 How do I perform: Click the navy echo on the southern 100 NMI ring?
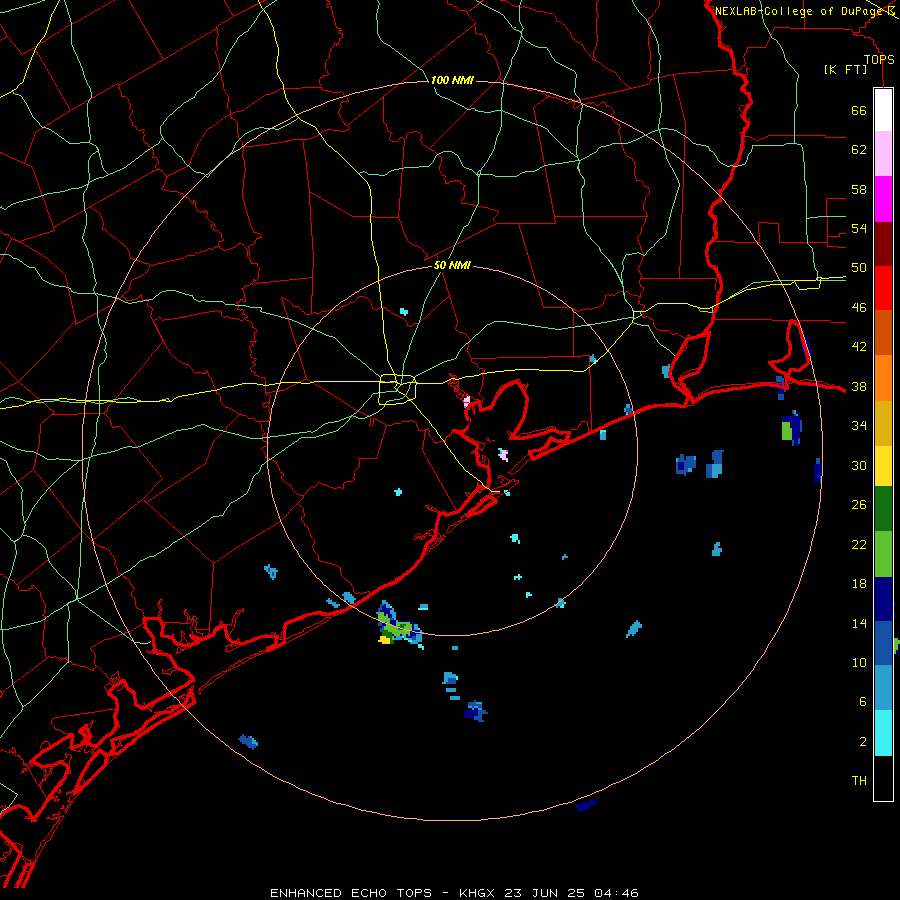click(587, 805)
